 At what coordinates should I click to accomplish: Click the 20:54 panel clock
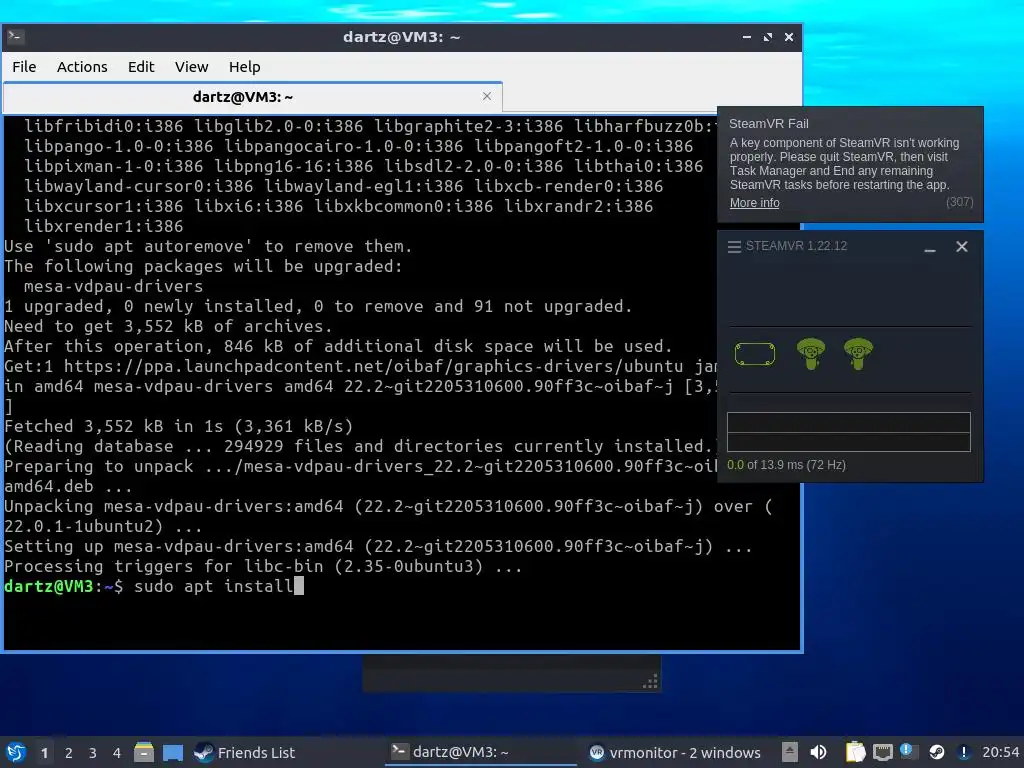(1000, 752)
